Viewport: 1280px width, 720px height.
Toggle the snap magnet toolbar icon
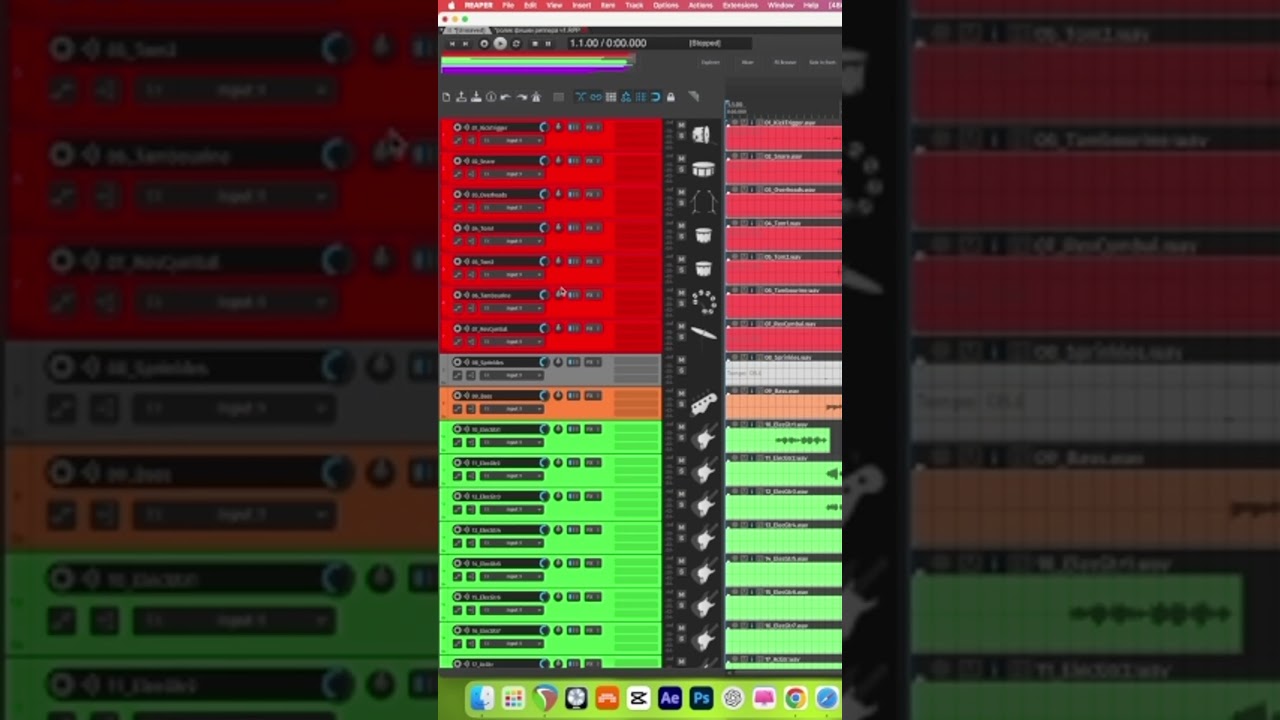pyautogui.click(x=656, y=97)
